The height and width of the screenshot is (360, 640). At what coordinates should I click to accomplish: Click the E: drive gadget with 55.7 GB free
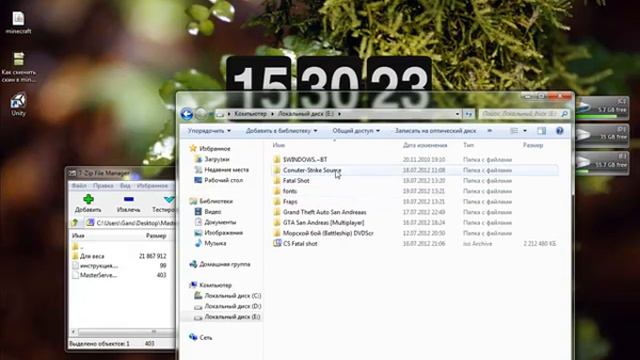click(x=602, y=163)
